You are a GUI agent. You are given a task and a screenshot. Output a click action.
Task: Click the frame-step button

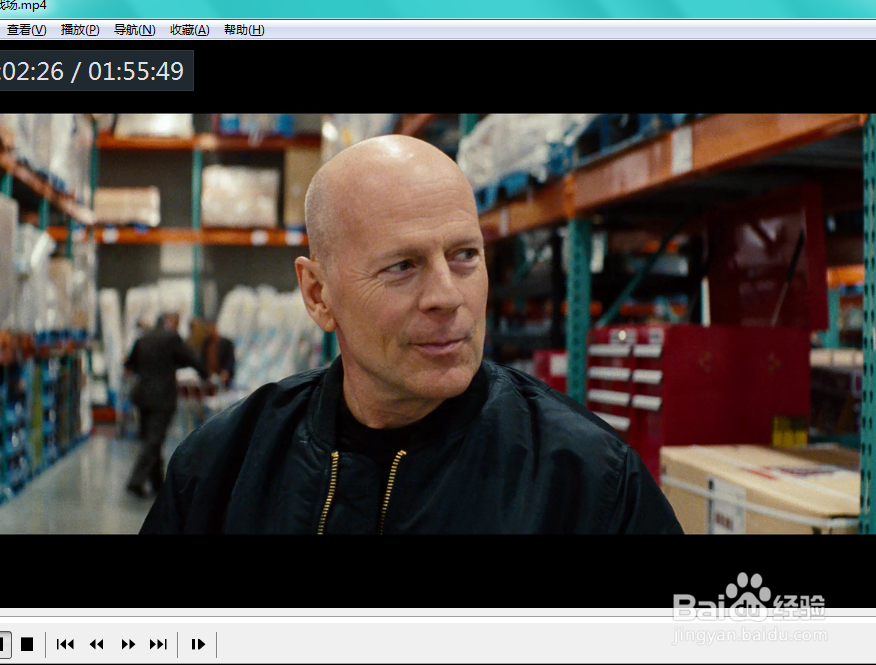coord(198,644)
